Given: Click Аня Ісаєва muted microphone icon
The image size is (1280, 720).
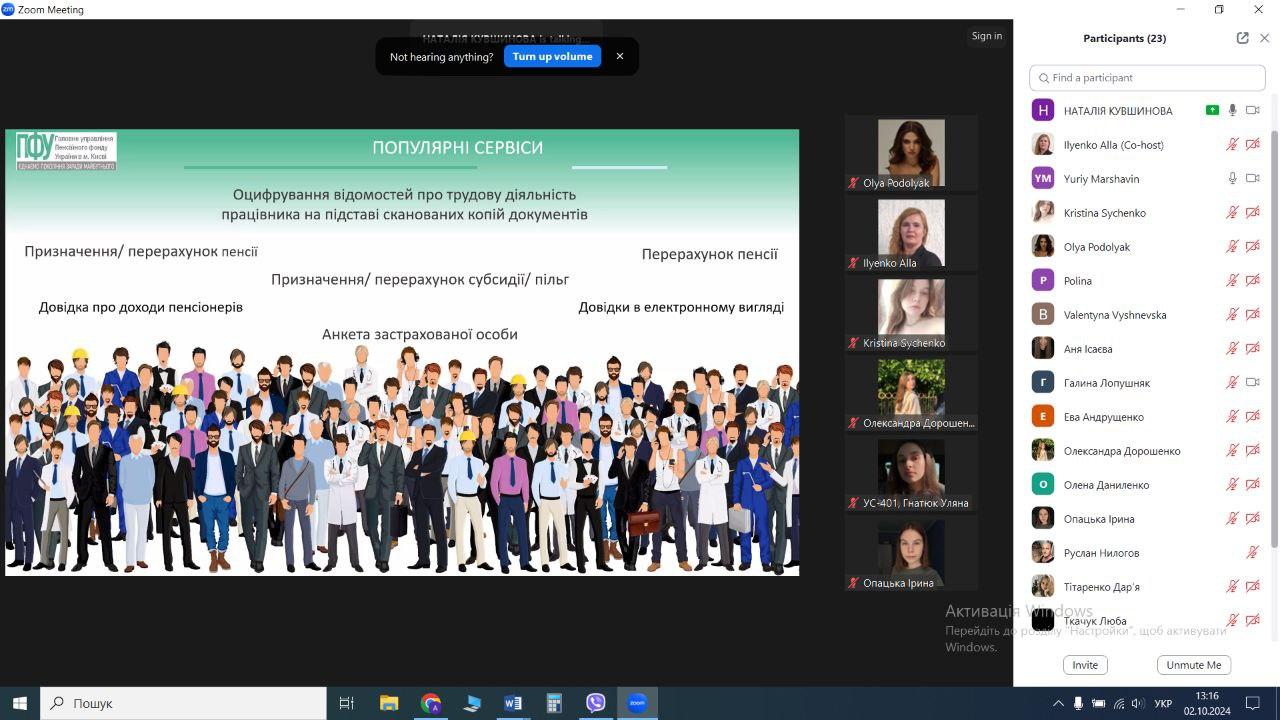Looking at the screenshot, I should pos(1233,349).
